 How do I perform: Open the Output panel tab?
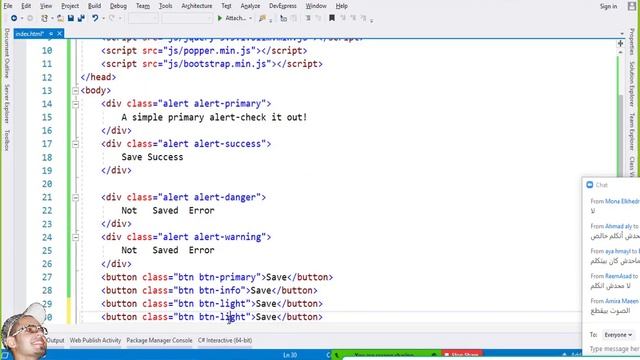56,340
